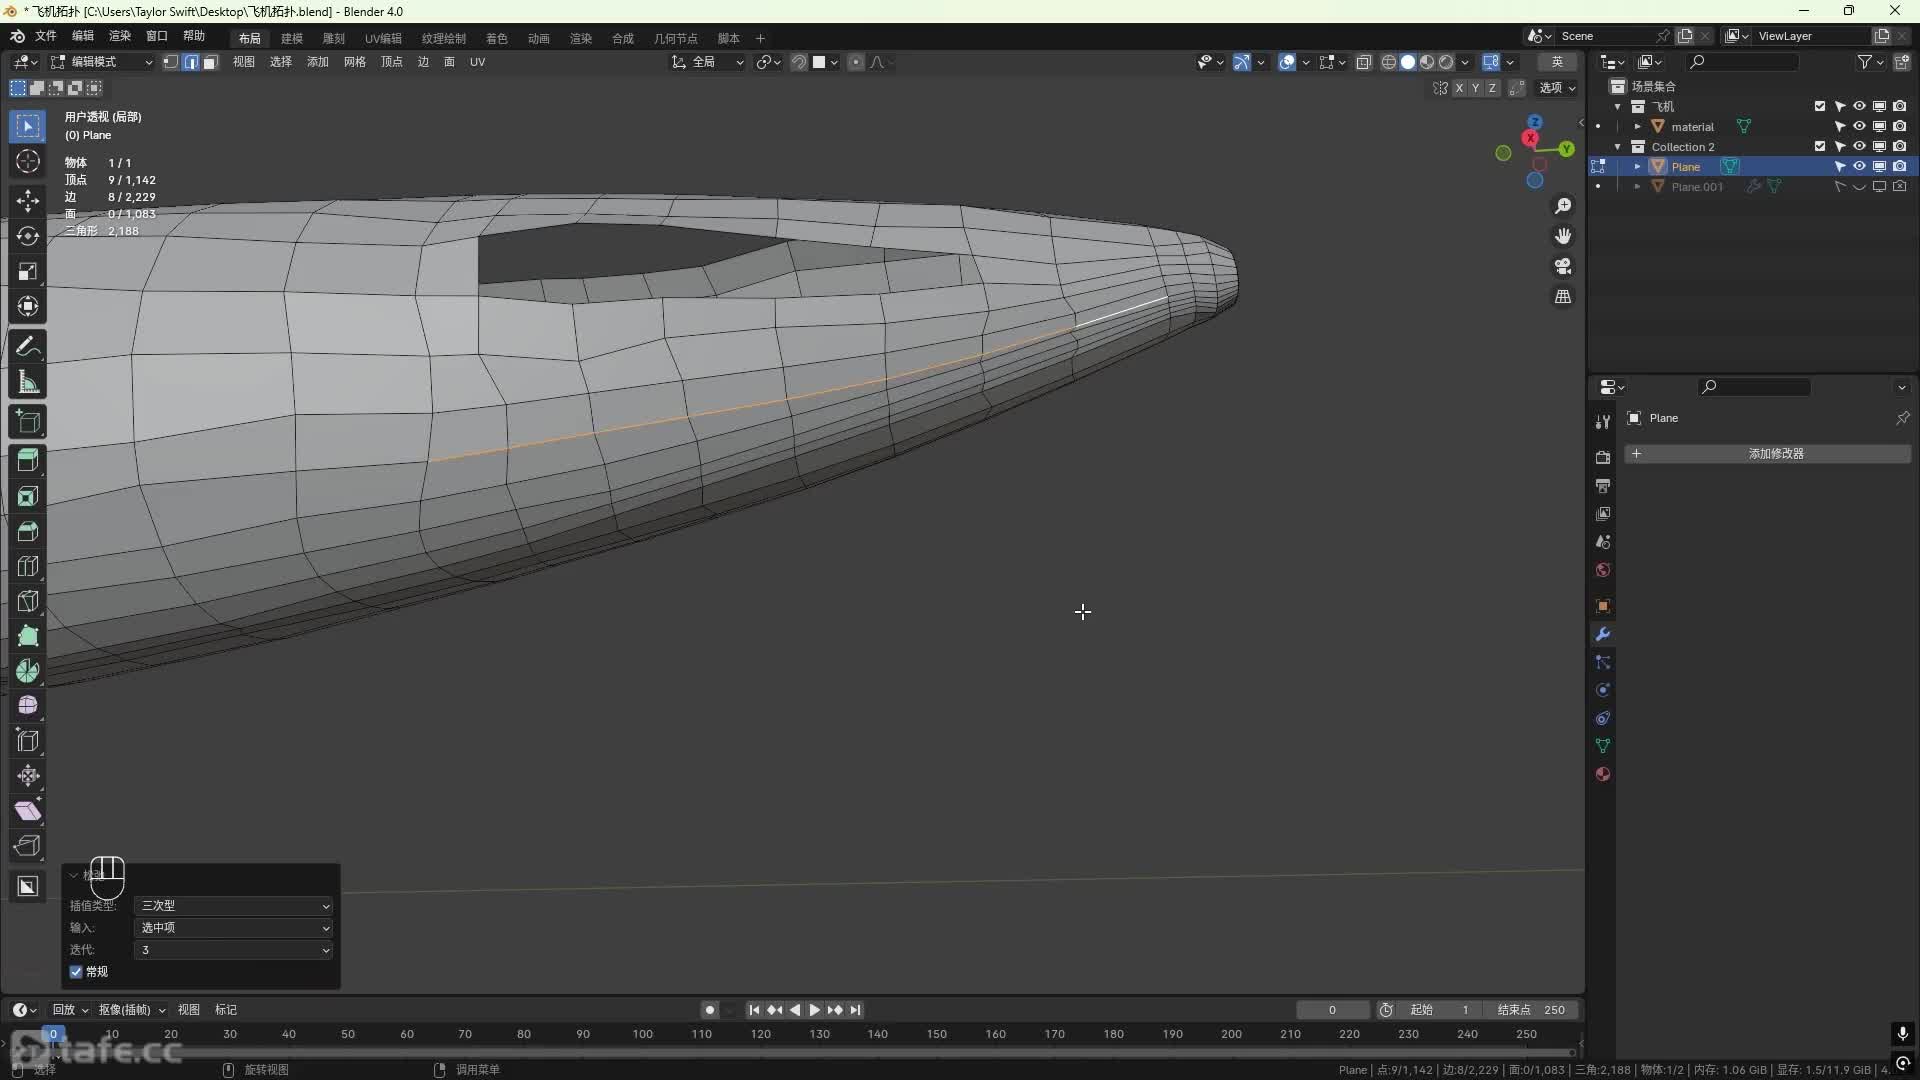The width and height of the screenshot is (1920, 1080).
Task: Hide the Plane object with eye icon
Action: (1859, 166)
